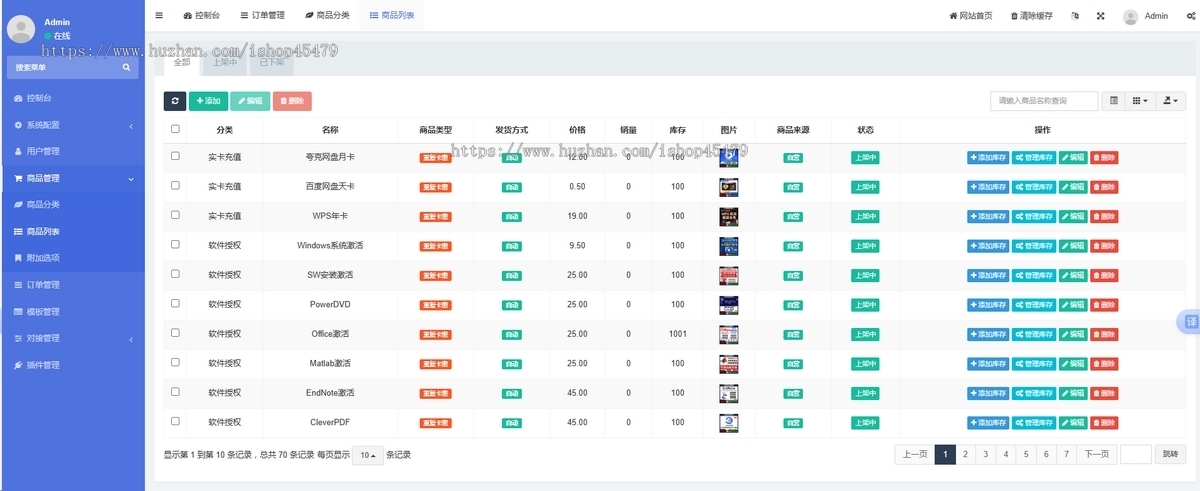Sort by the 库存 column header
Image resolution: width=1200 pixels, height=491 pixels.
[x=677, y=130]
